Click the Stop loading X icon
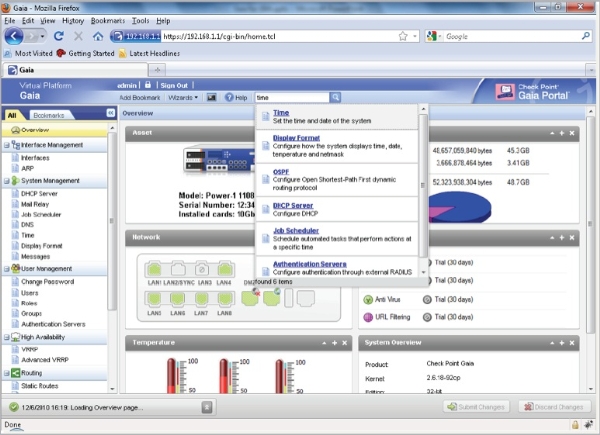The height and width of the screenshot is (435, 600). tap(78, 36)
